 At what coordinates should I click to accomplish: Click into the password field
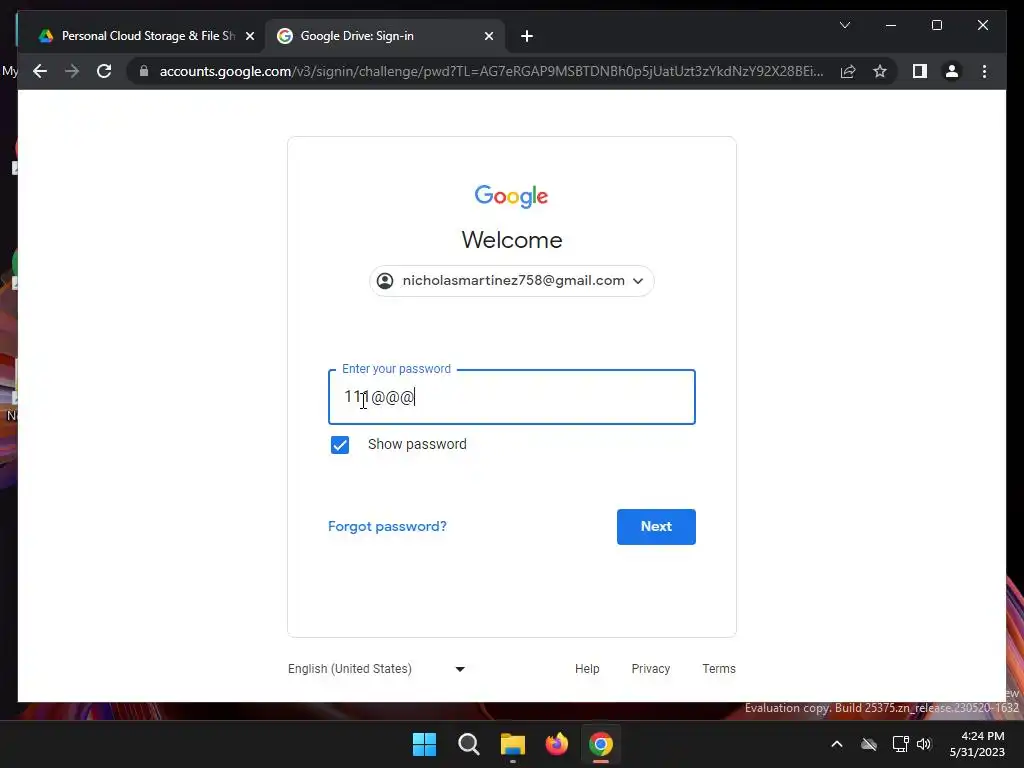[x=511, y=397]
